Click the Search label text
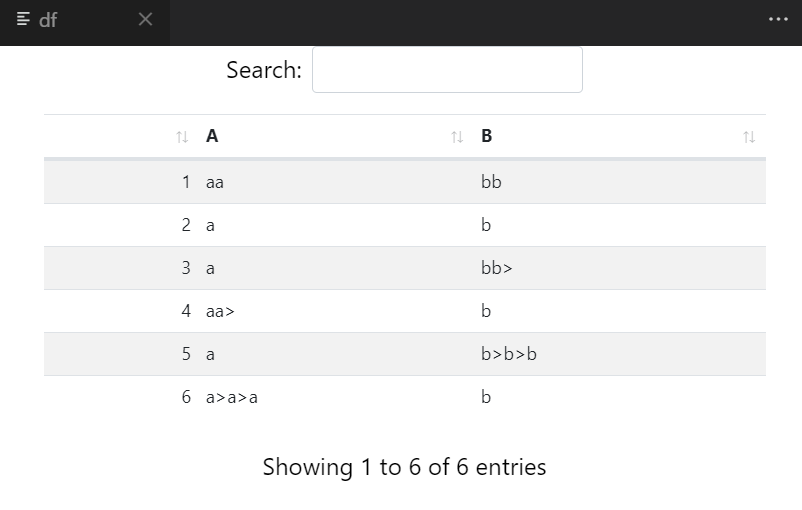802x510 pixels. coord(263,70)
